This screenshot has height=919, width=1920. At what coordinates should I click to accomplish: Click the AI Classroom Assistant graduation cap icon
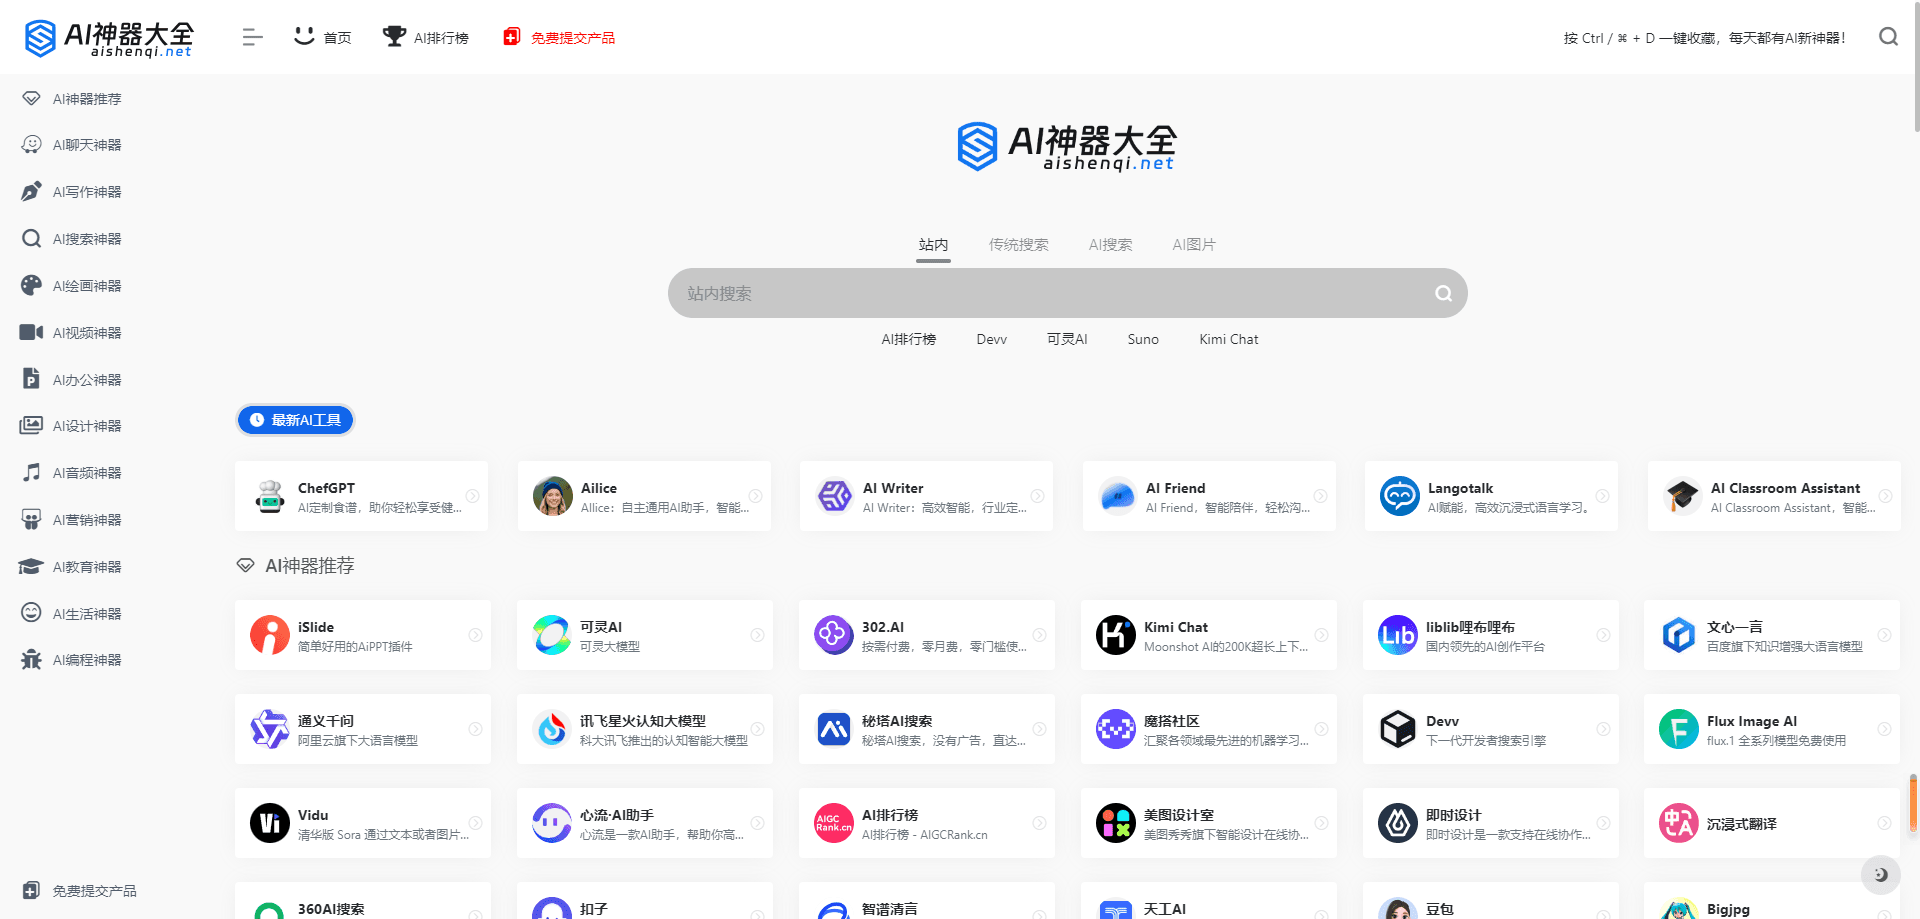click(x=1683, y=496)
